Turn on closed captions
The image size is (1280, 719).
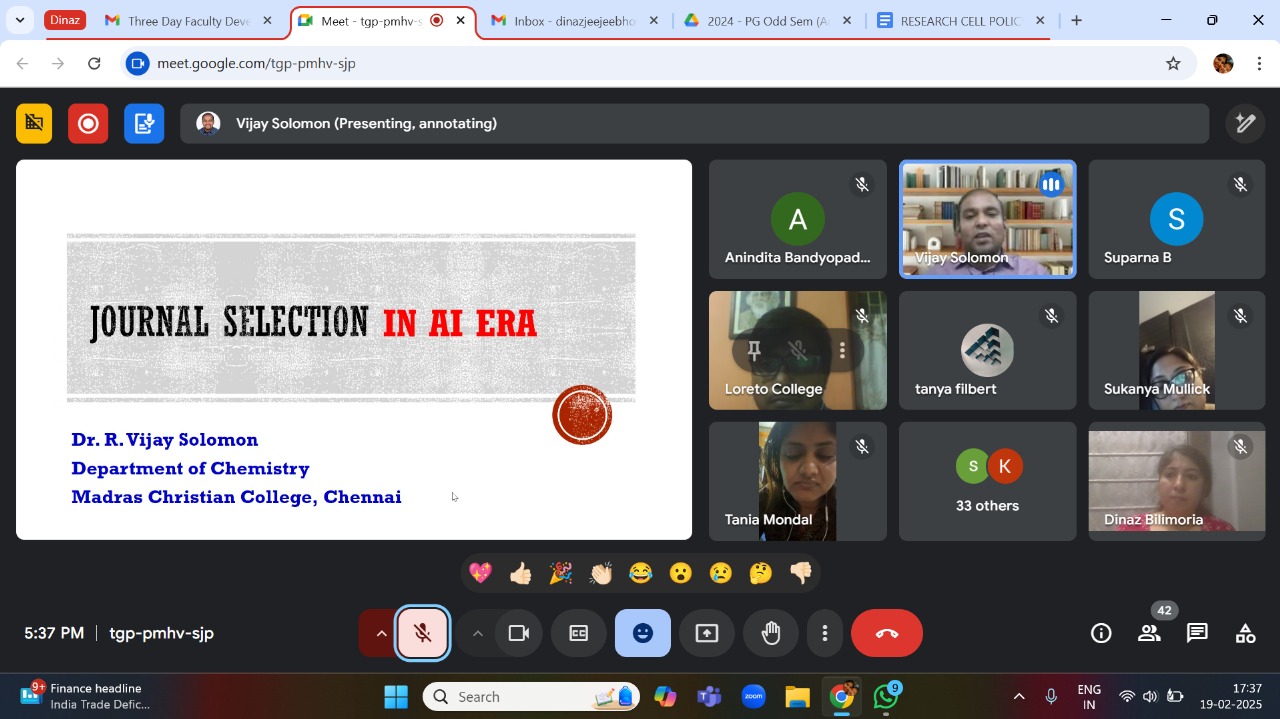pyautogui.click(x=579, y=633)
